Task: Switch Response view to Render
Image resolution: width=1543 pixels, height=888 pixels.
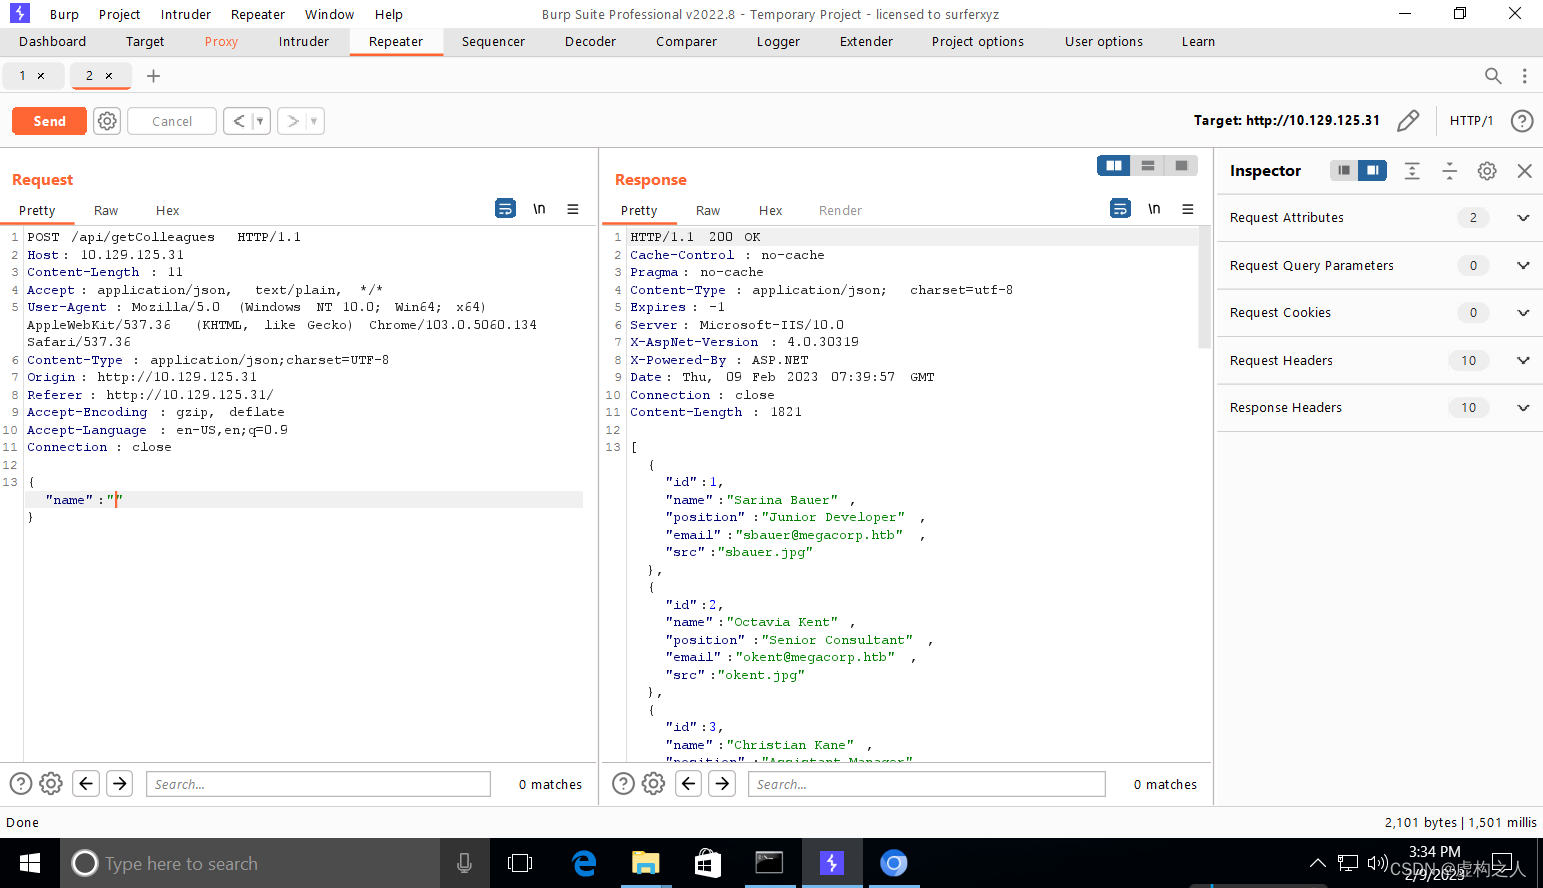Action: pyautogui.click(x=840, y=211)
